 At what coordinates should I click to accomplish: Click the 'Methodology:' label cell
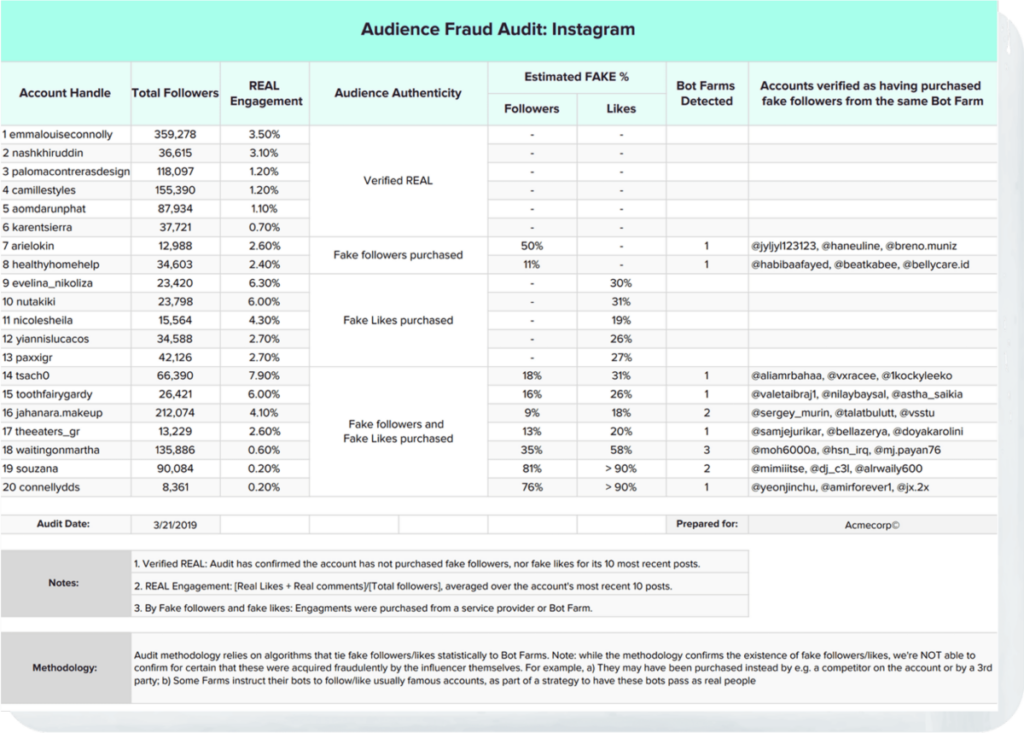(x=65, y=668)
